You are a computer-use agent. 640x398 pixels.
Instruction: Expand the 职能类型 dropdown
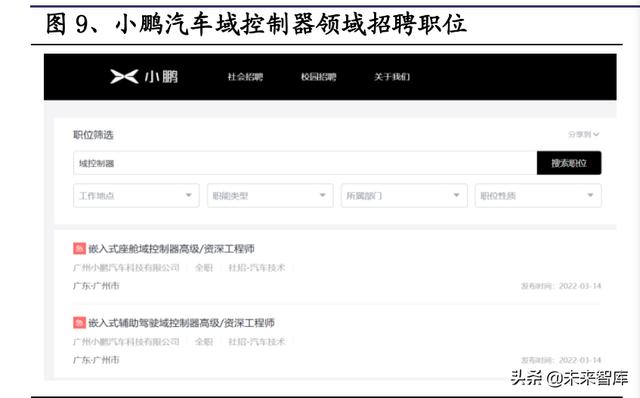(270, 196)
